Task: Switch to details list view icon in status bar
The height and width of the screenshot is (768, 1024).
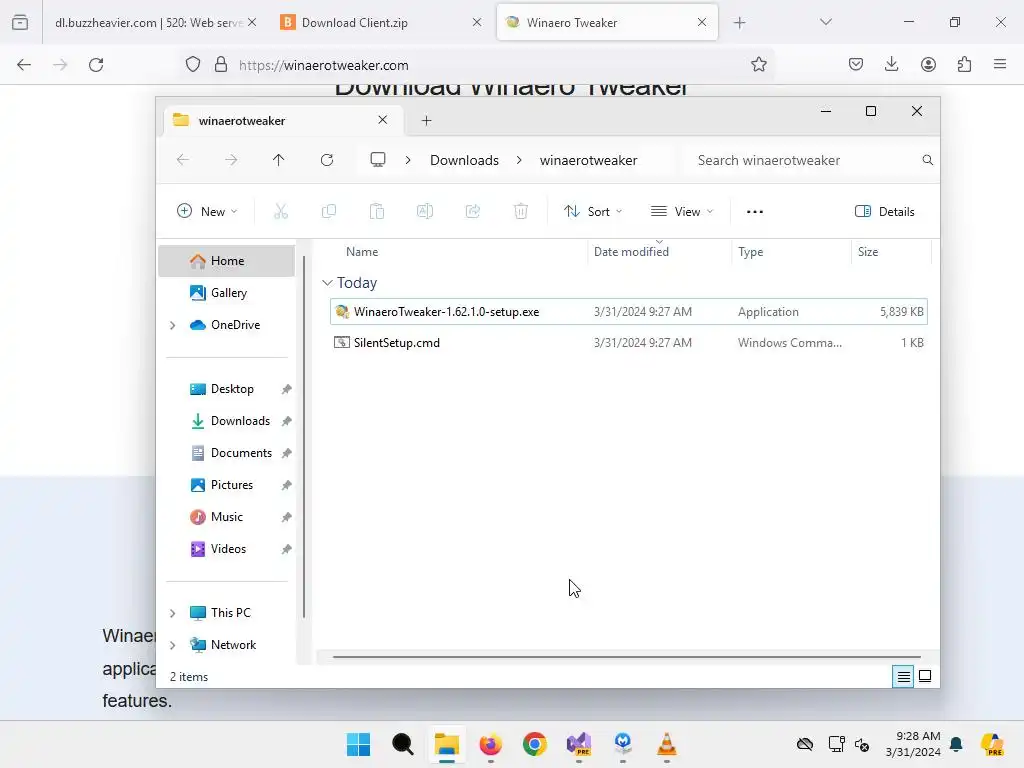Action: point(903,677)
